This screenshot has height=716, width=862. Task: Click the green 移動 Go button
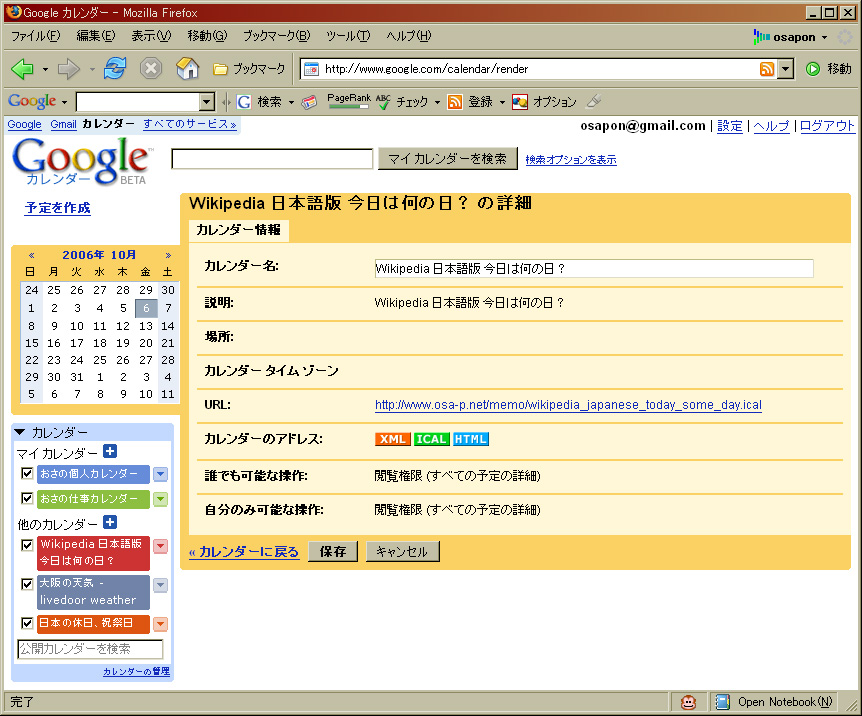click(828, 69)
